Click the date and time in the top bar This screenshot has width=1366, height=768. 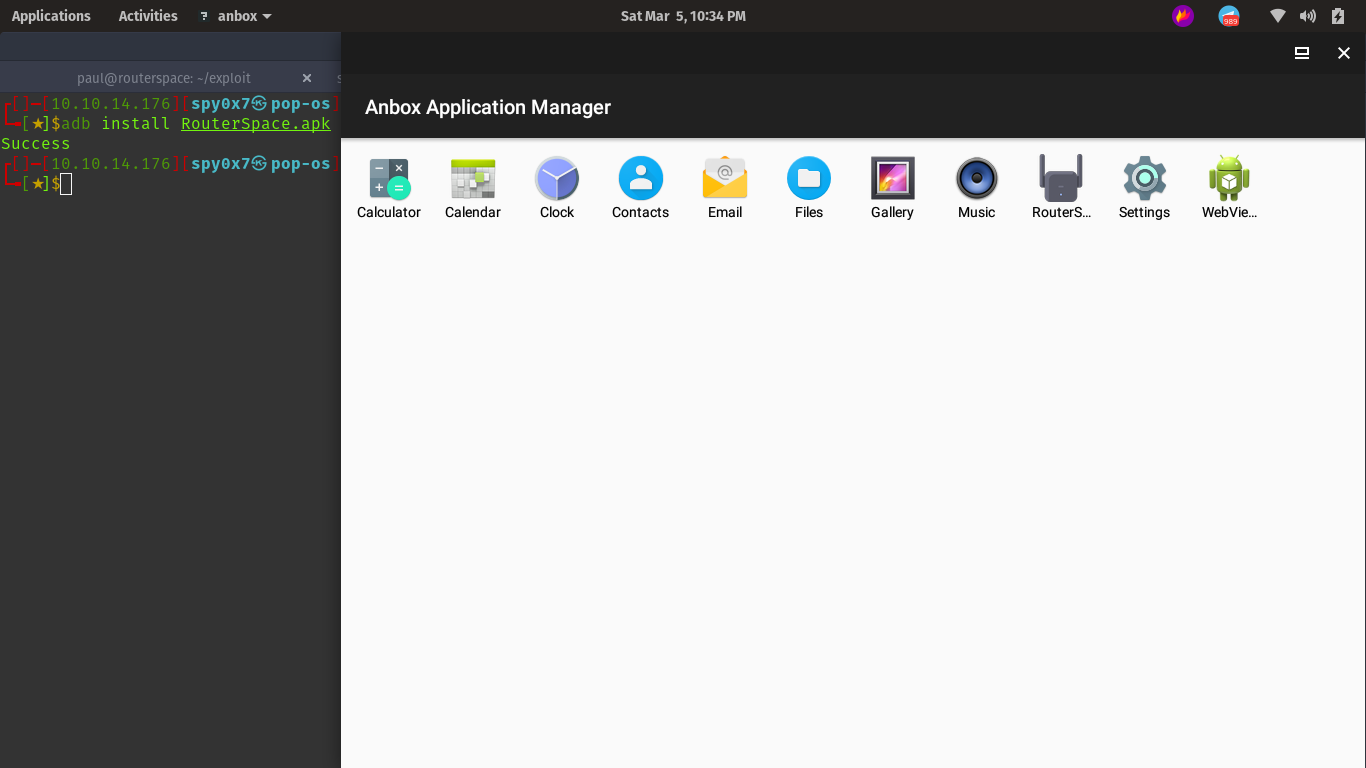click(683, 15)
